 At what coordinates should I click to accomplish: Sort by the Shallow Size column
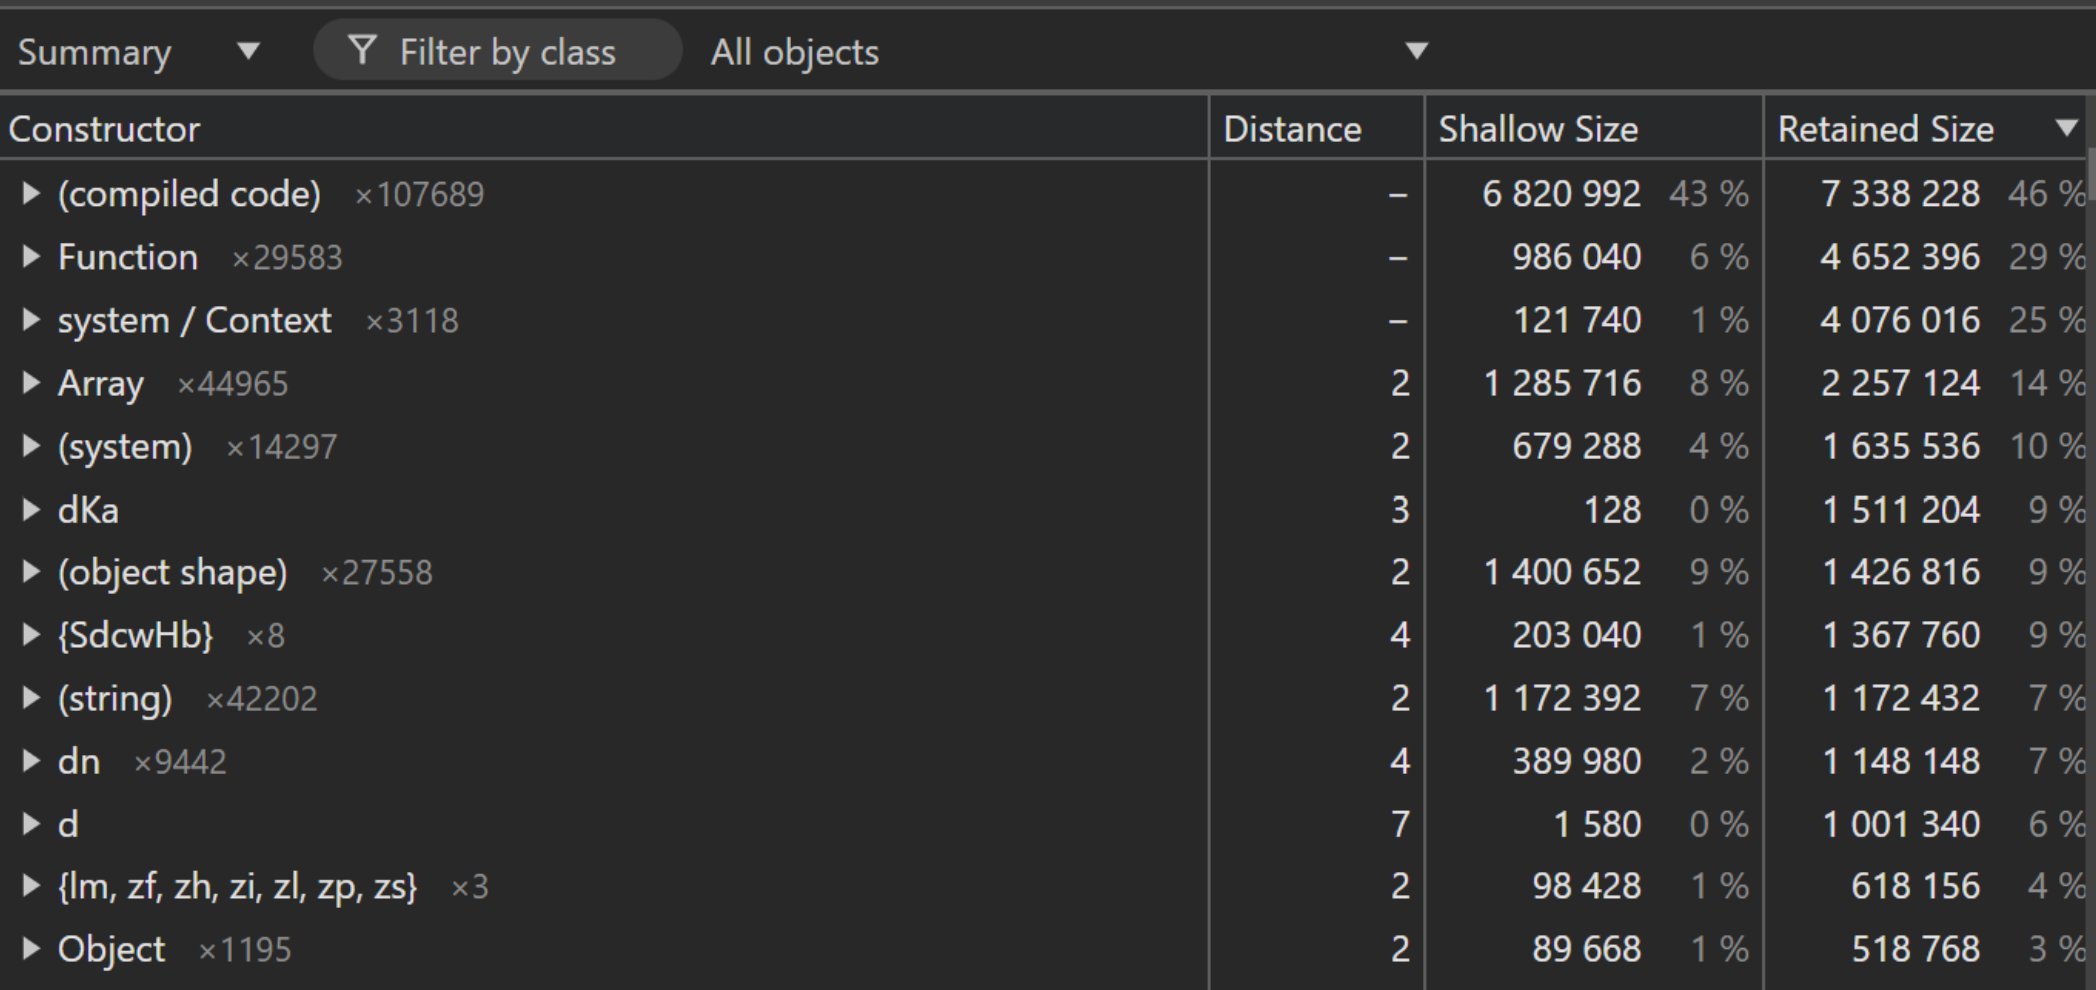1538,129
